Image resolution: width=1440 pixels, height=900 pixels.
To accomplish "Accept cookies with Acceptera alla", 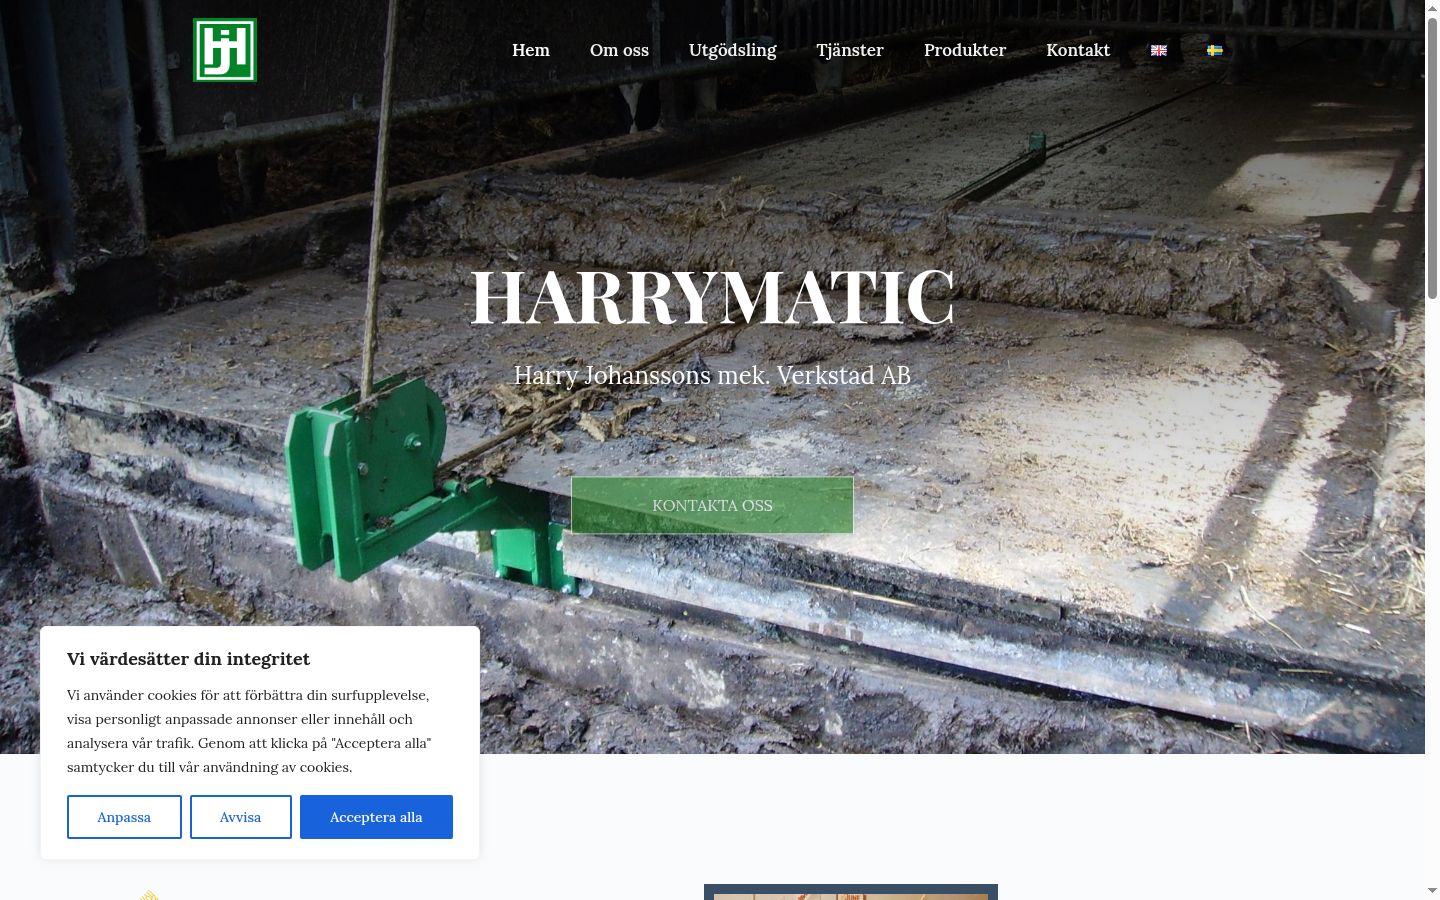I will point(376,817).
